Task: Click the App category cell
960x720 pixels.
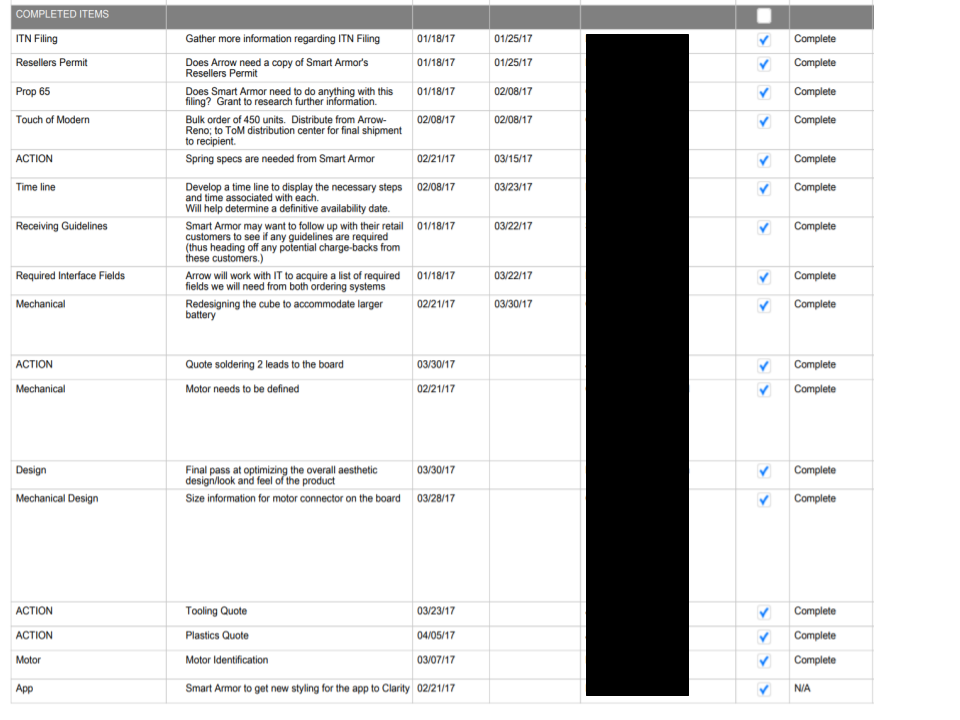Action: 88,691
